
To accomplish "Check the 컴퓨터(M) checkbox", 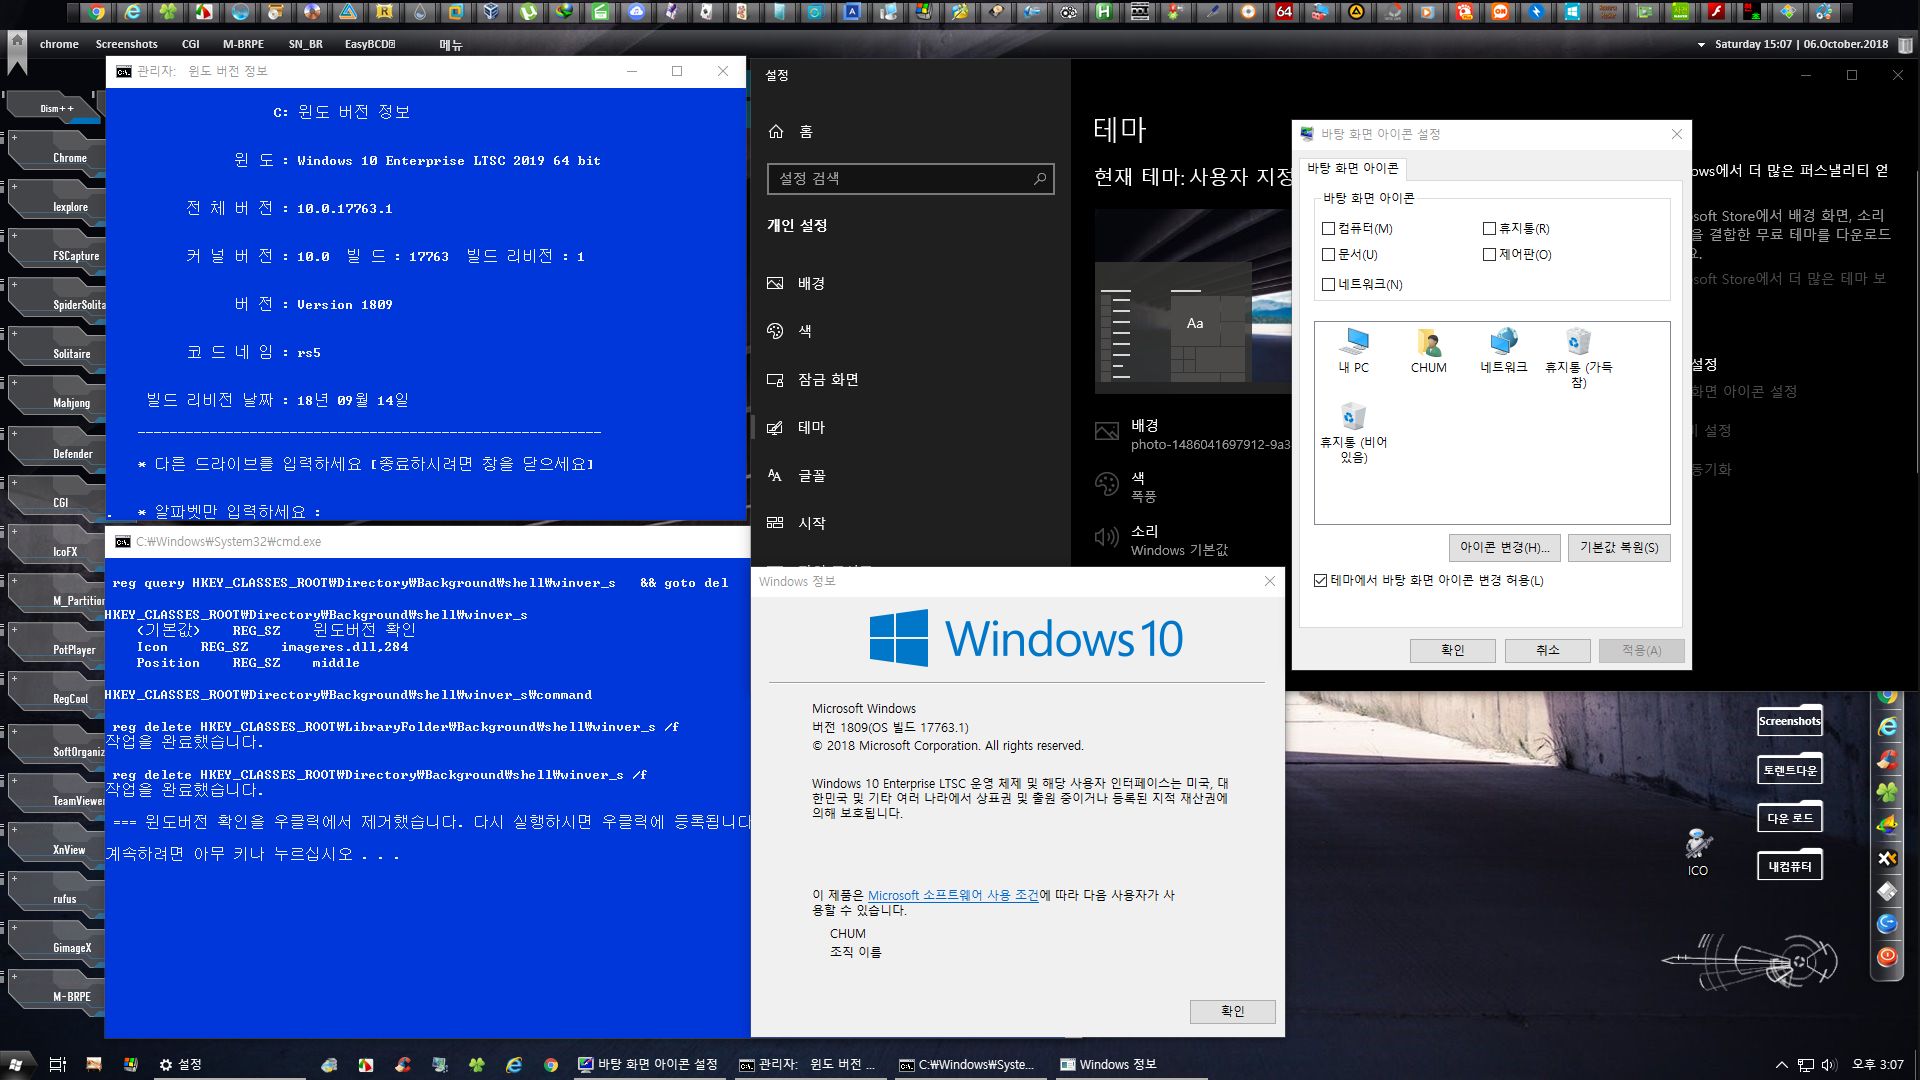I will click(x=1328, y=229).
